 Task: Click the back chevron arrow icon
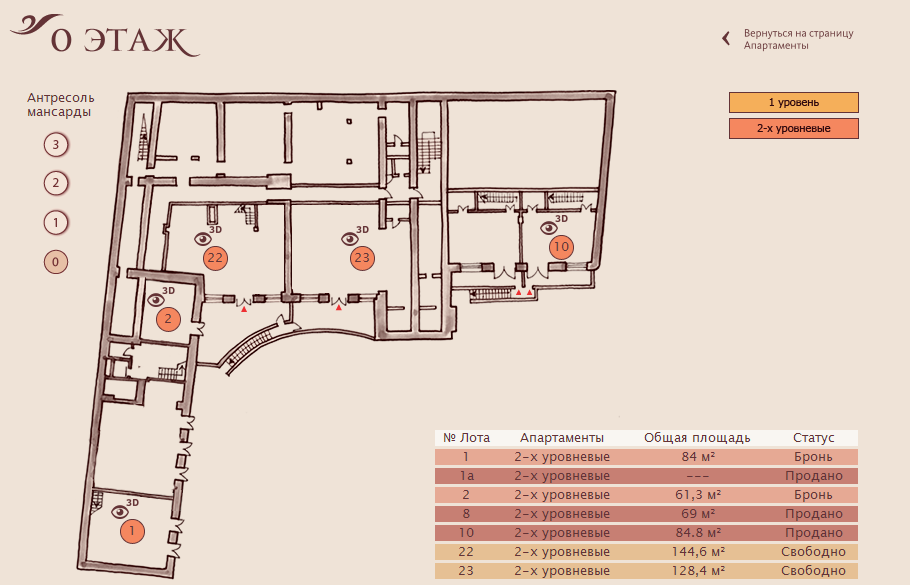[x=726, y=39]
